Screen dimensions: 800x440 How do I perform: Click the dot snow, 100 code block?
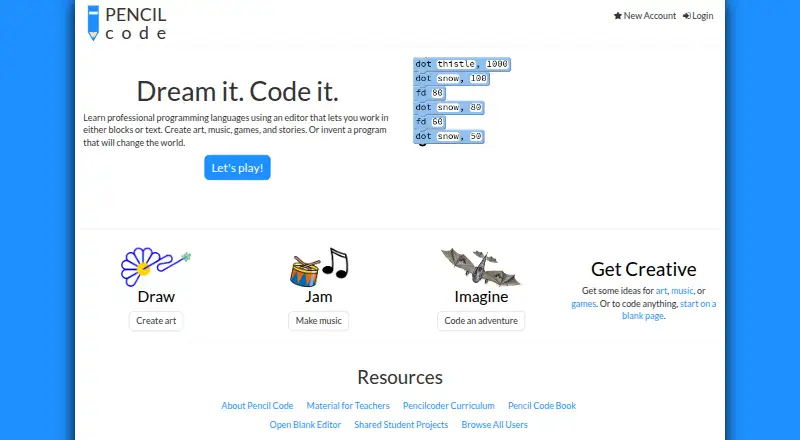pyautogui.click(x=452, y=79)
